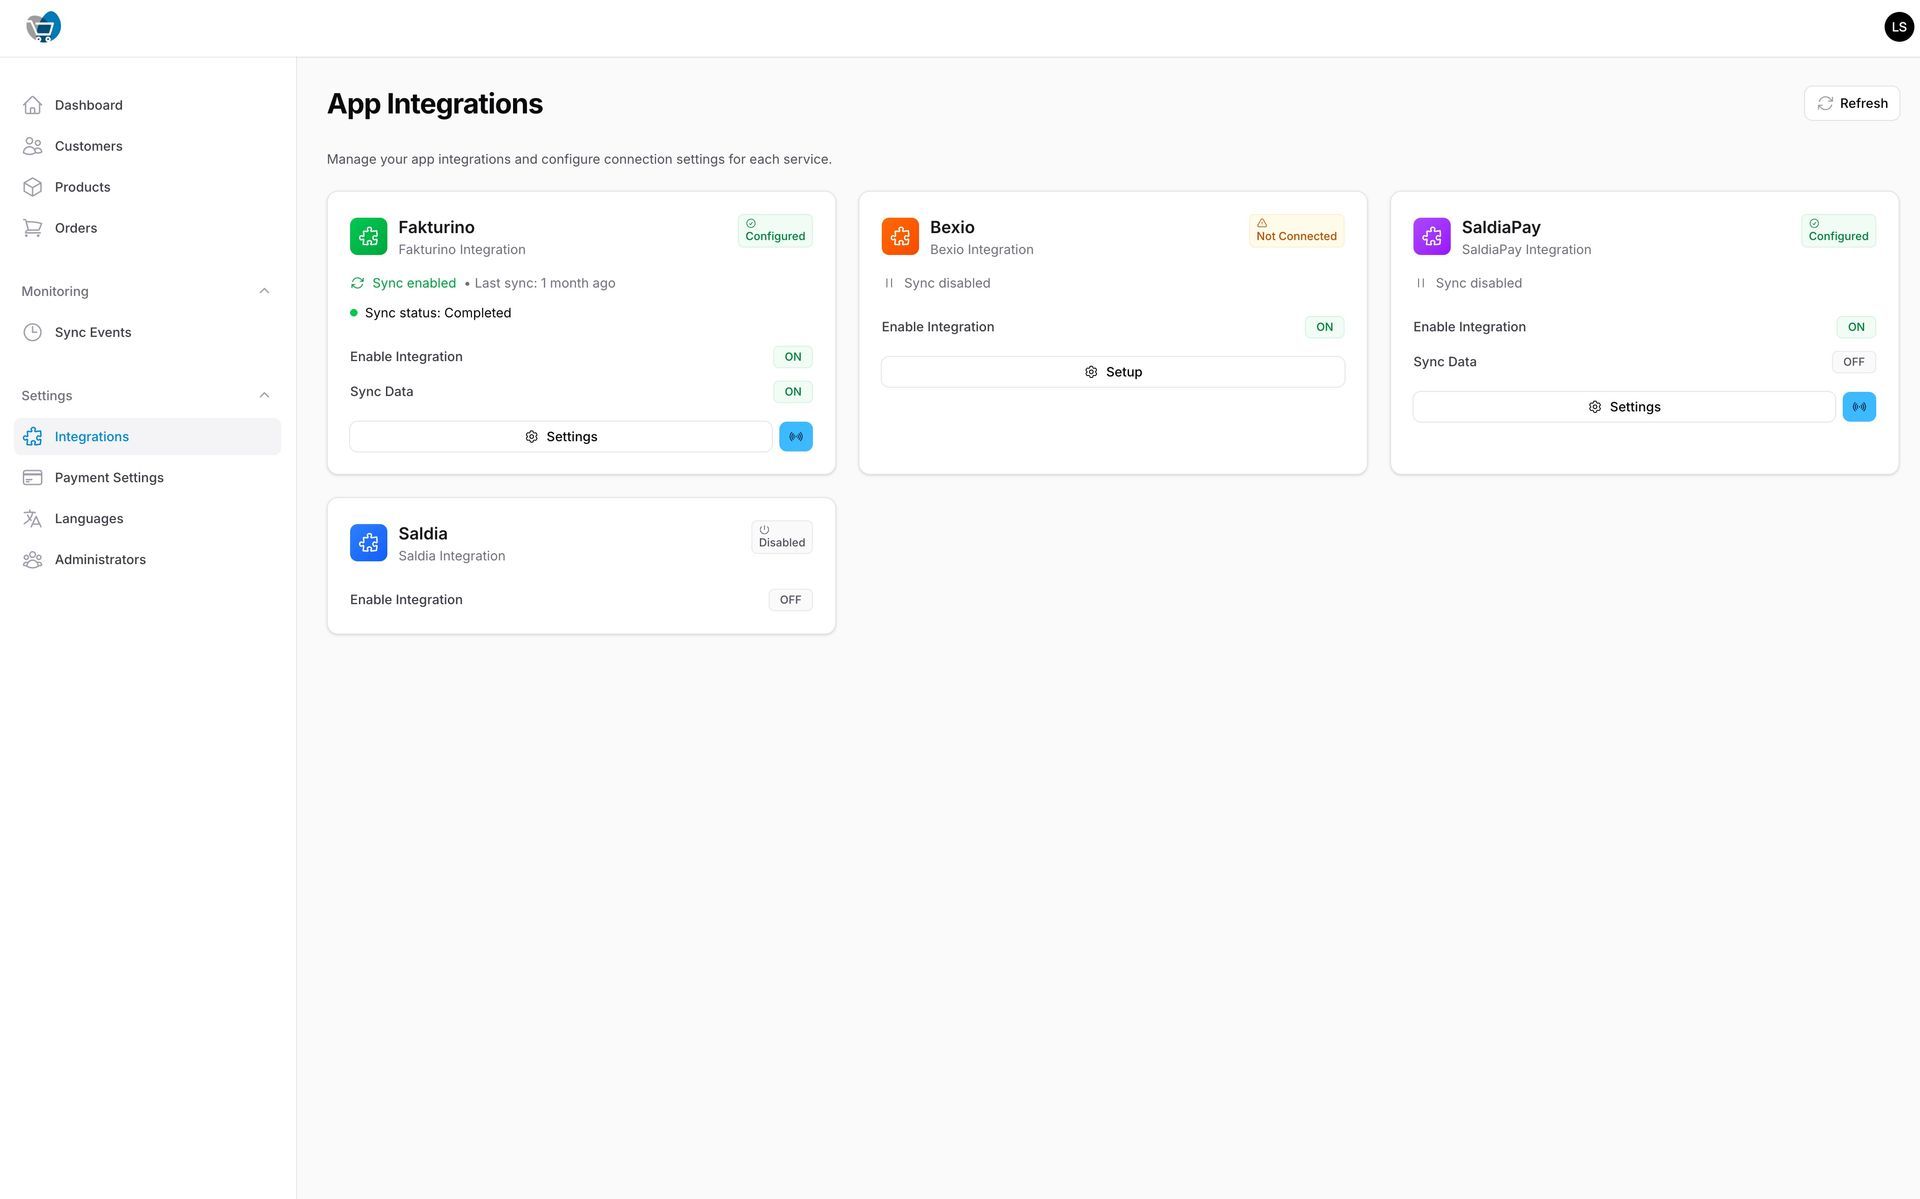This screenshot has height=1199, width=1920.
Task: Open Sync Events in sidebar
Action: (x=92, y=333)
